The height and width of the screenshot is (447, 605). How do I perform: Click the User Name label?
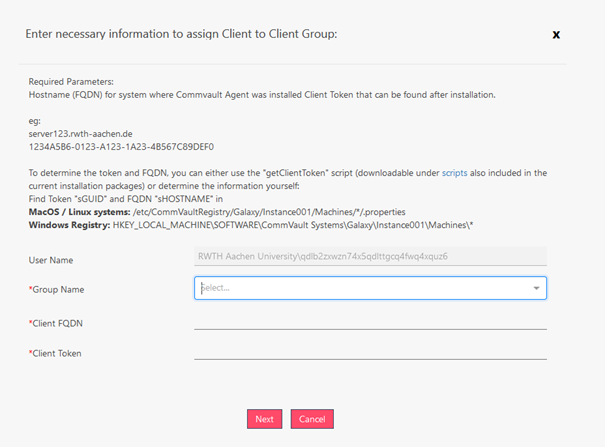pos(53,260)
